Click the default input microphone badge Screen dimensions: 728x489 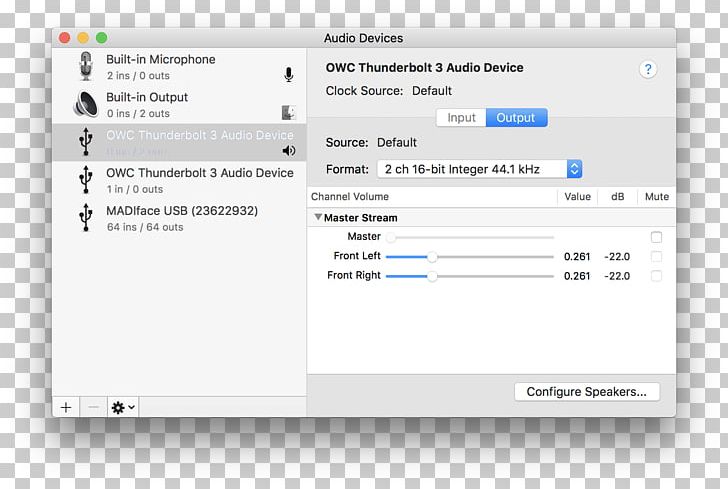point(289,75)
